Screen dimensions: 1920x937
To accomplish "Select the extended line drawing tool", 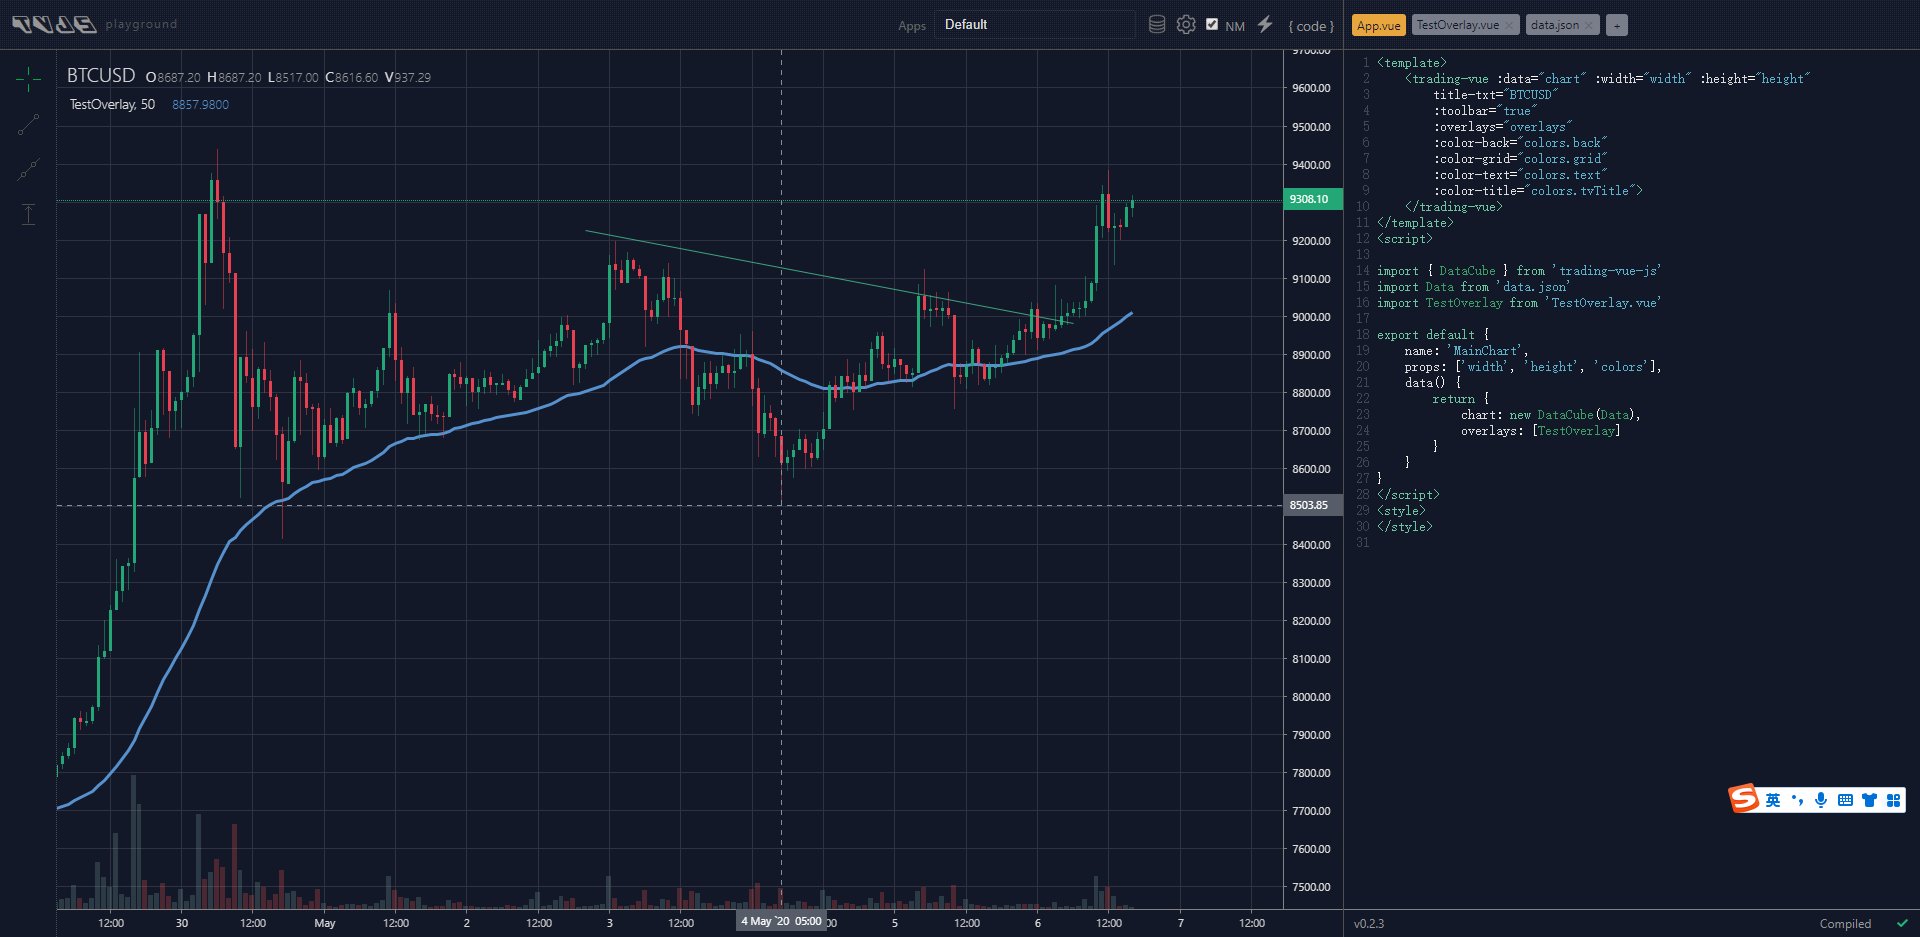I will [28, 169].
